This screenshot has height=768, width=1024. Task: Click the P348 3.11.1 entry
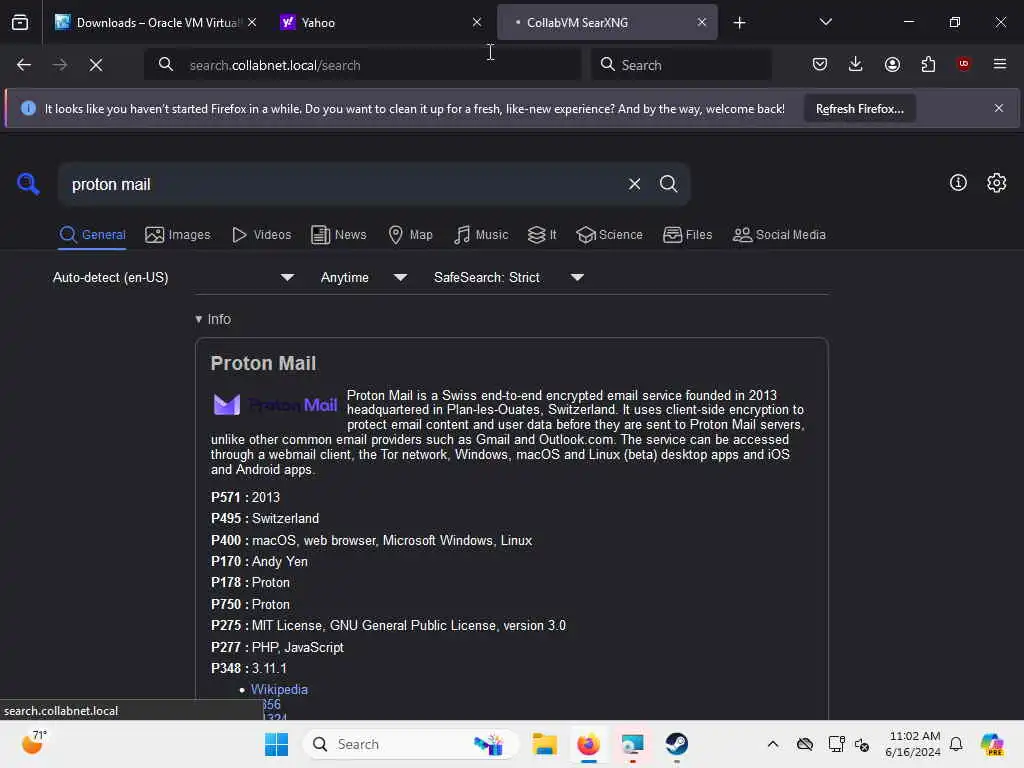click(249, 668)
